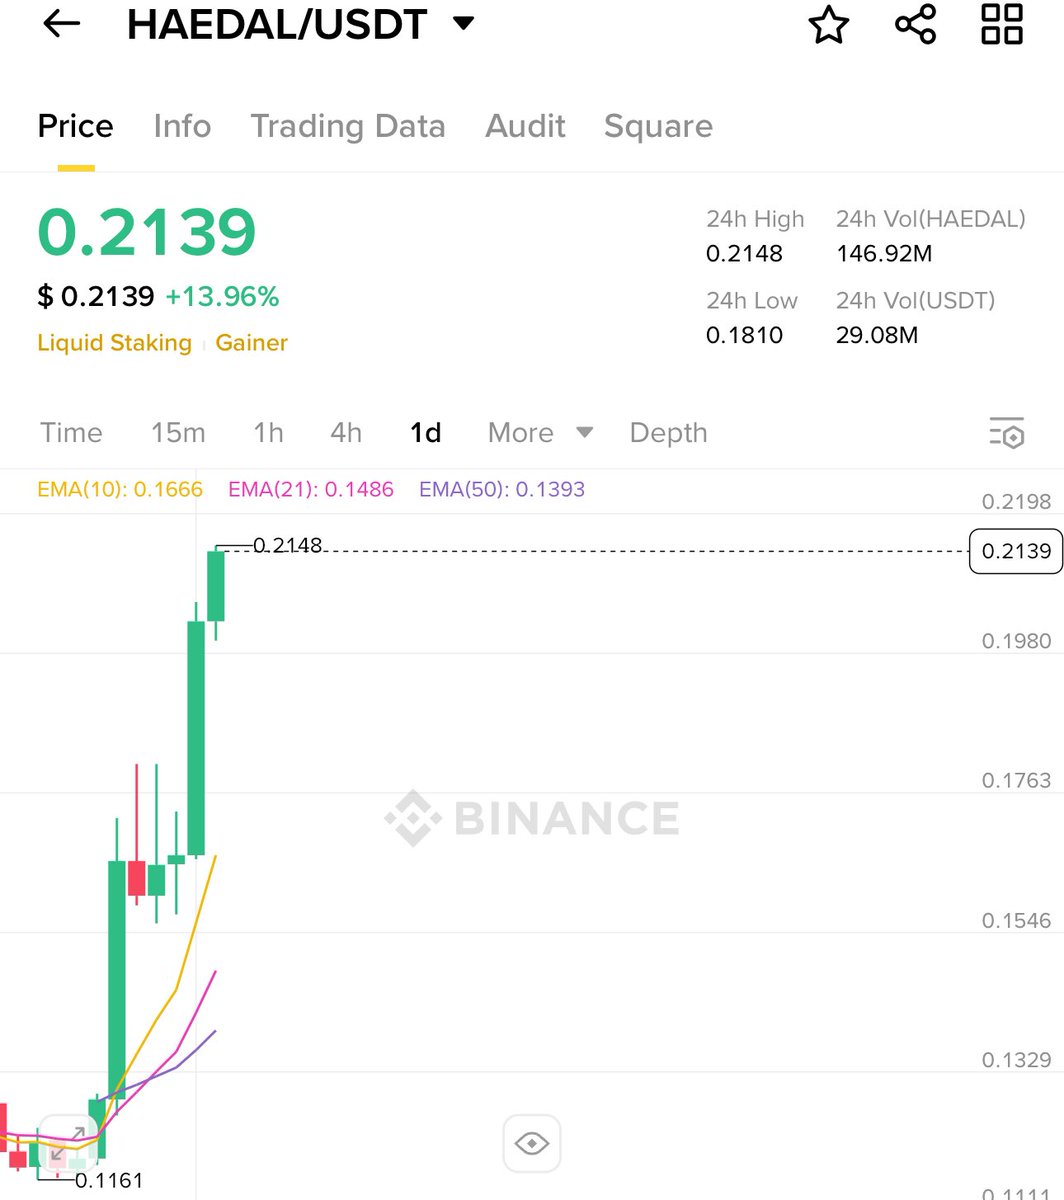Tap the 0.1980 price axis label

tap(1016, 641)
